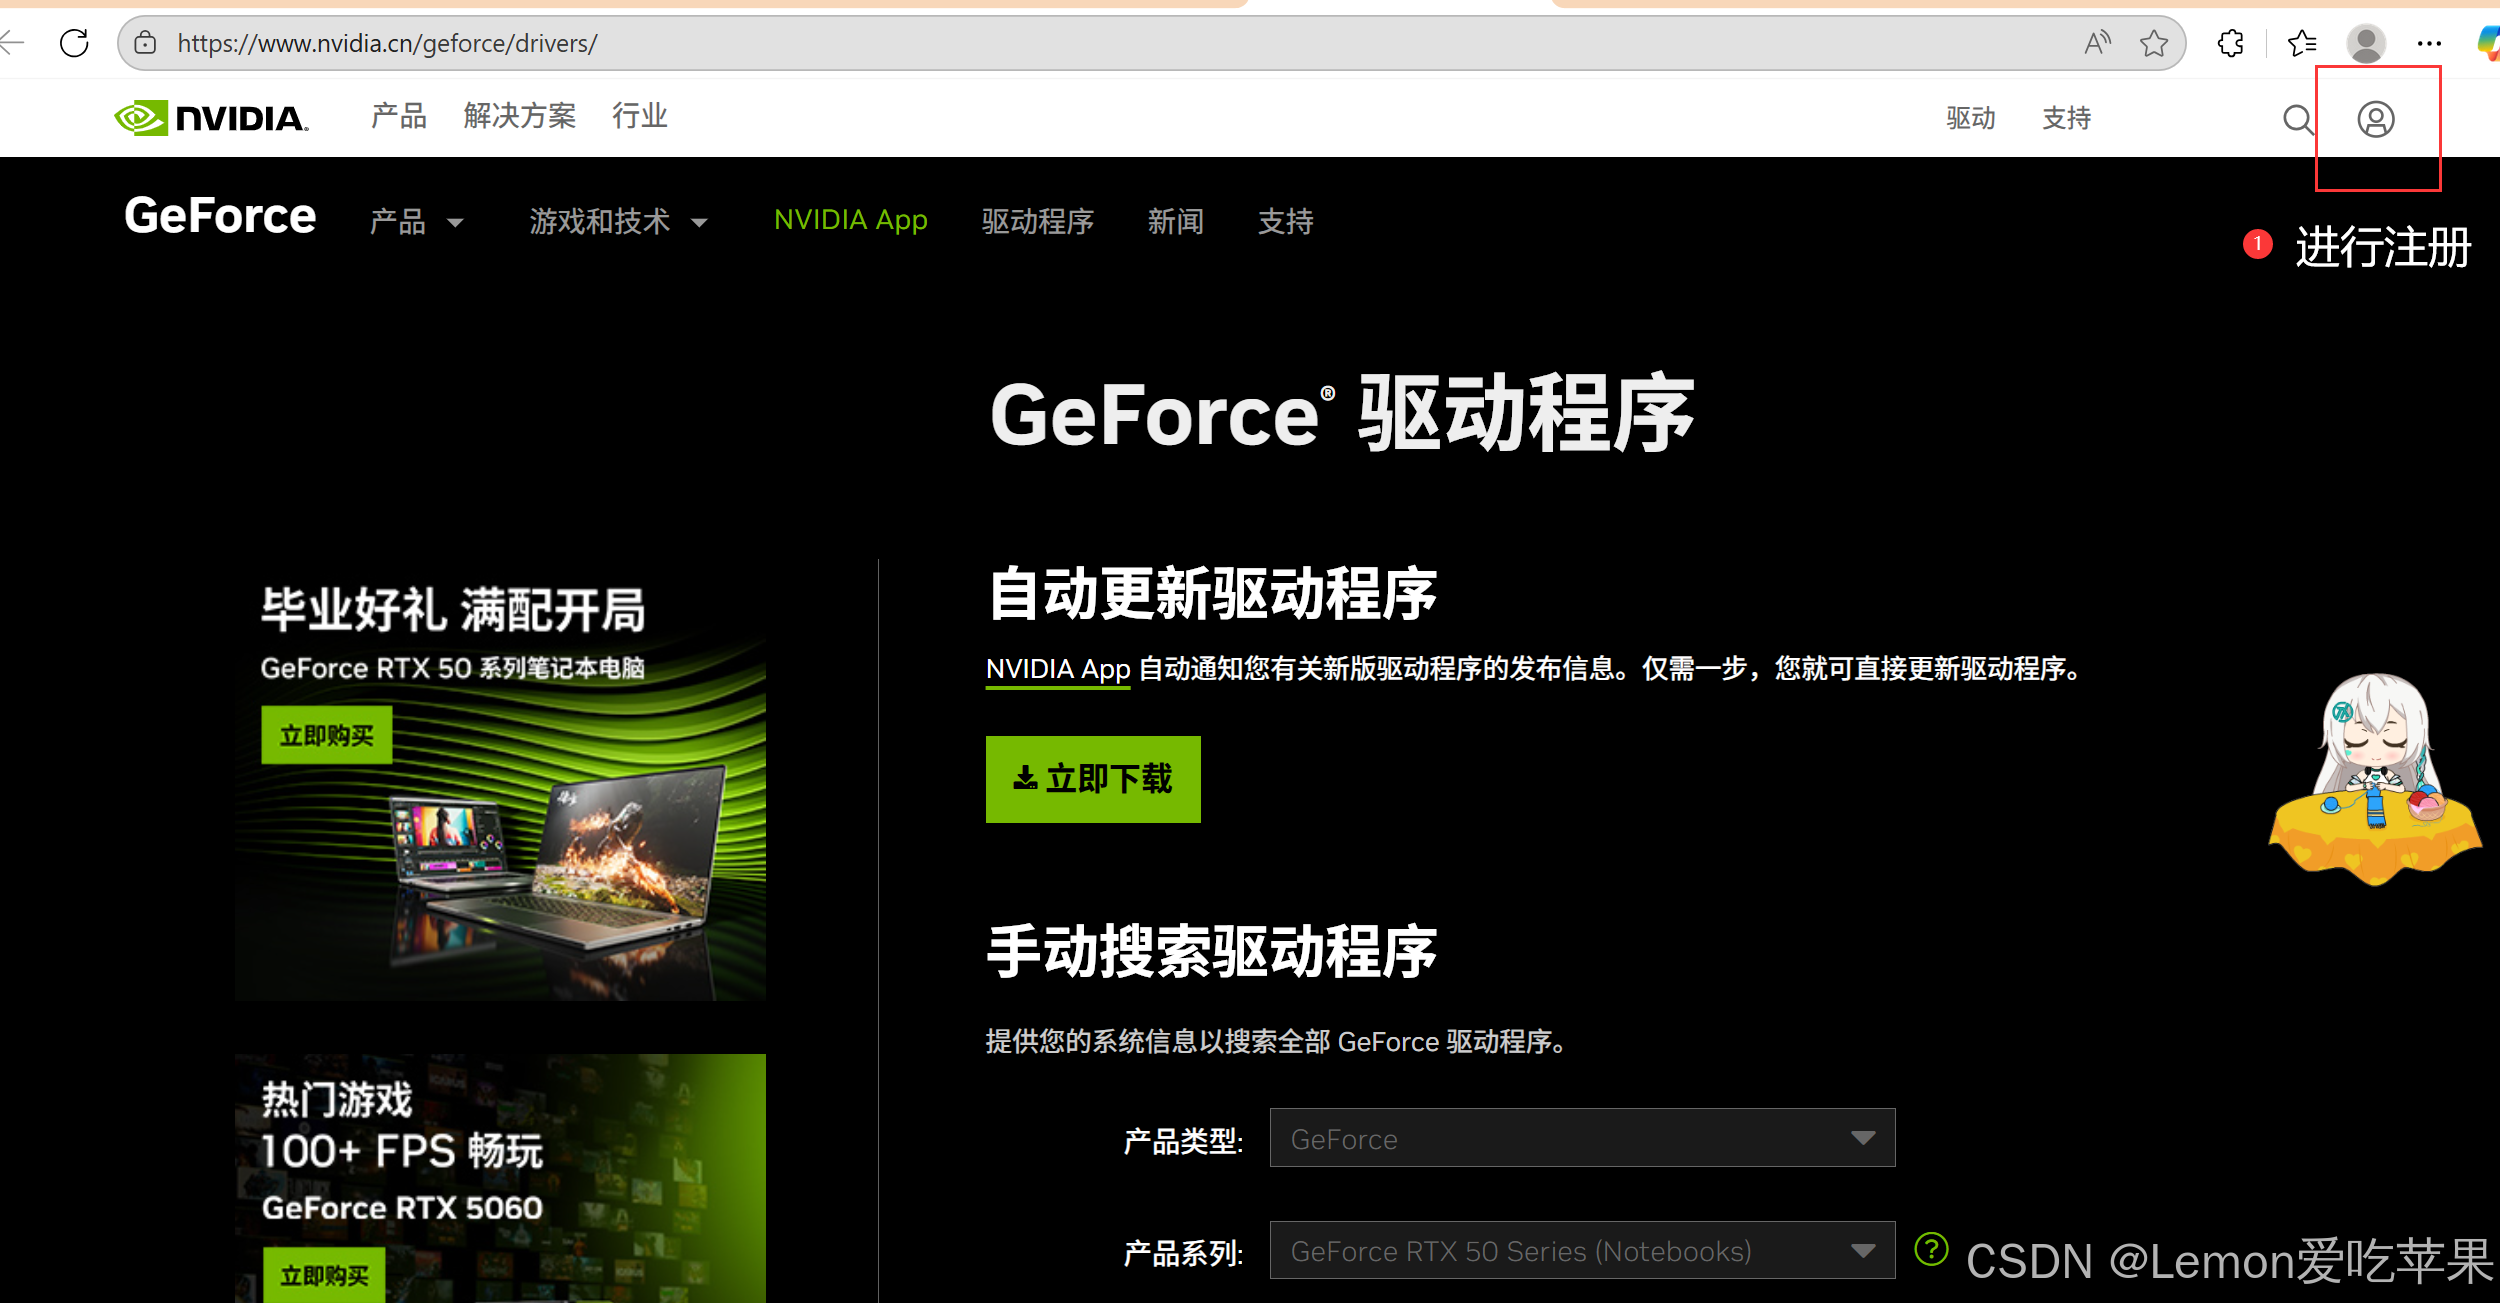View site information lock icon

pos(146,43)
